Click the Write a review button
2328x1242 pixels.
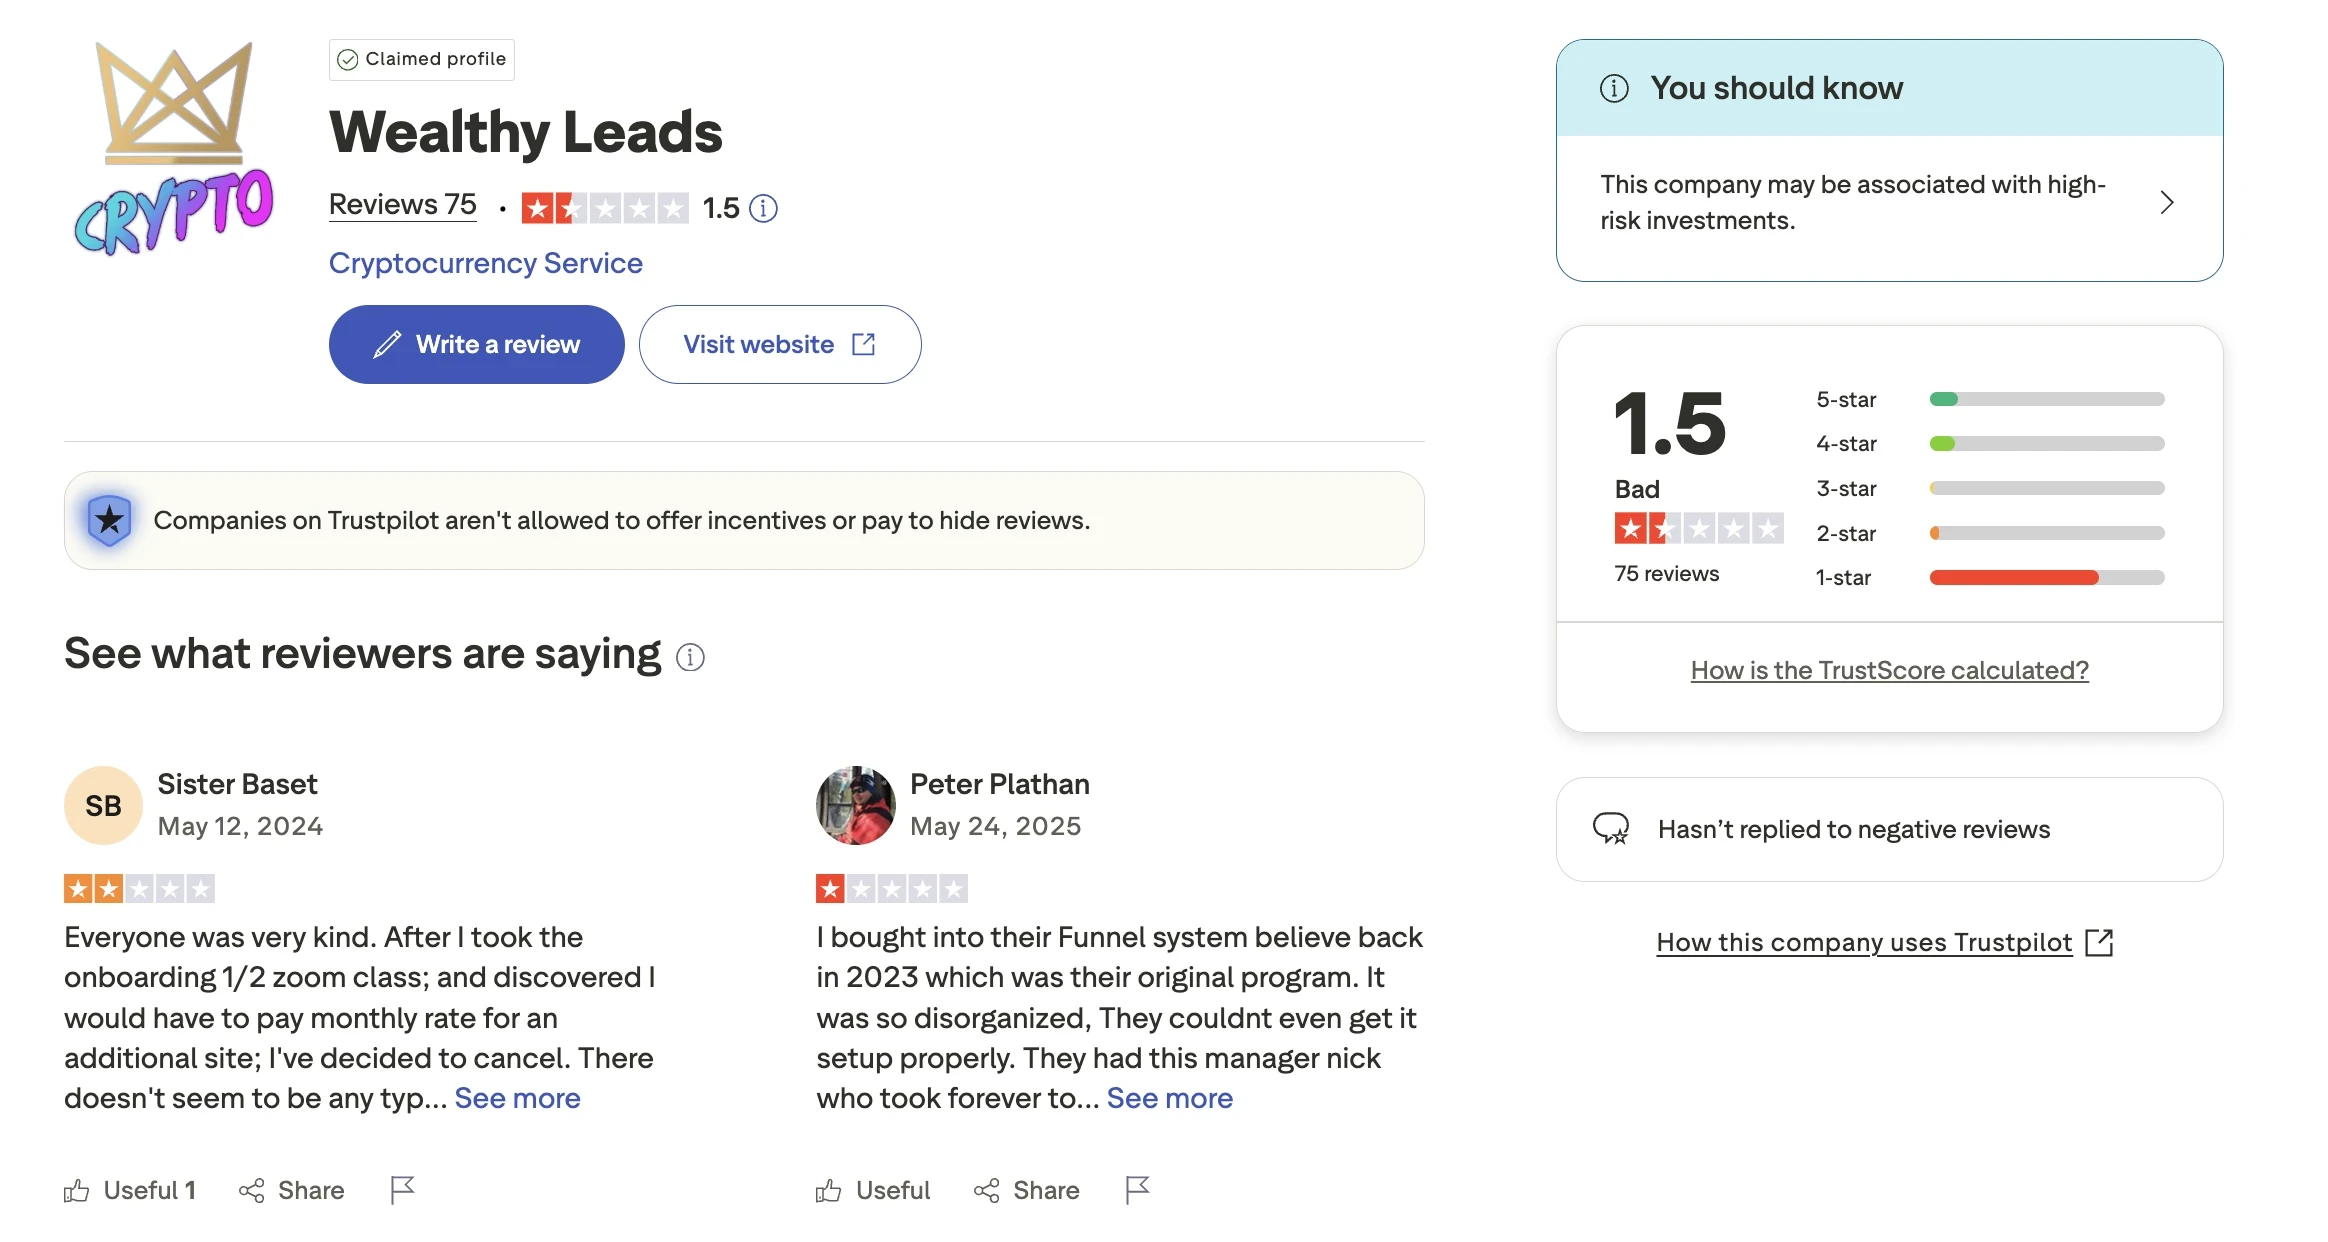click(x=476, y=344)
